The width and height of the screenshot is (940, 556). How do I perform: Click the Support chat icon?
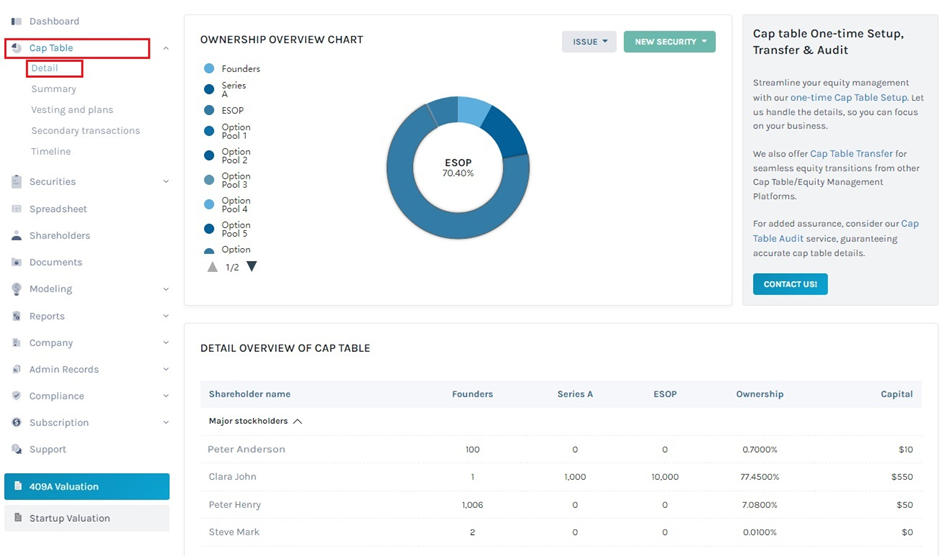tap(16, 449)
